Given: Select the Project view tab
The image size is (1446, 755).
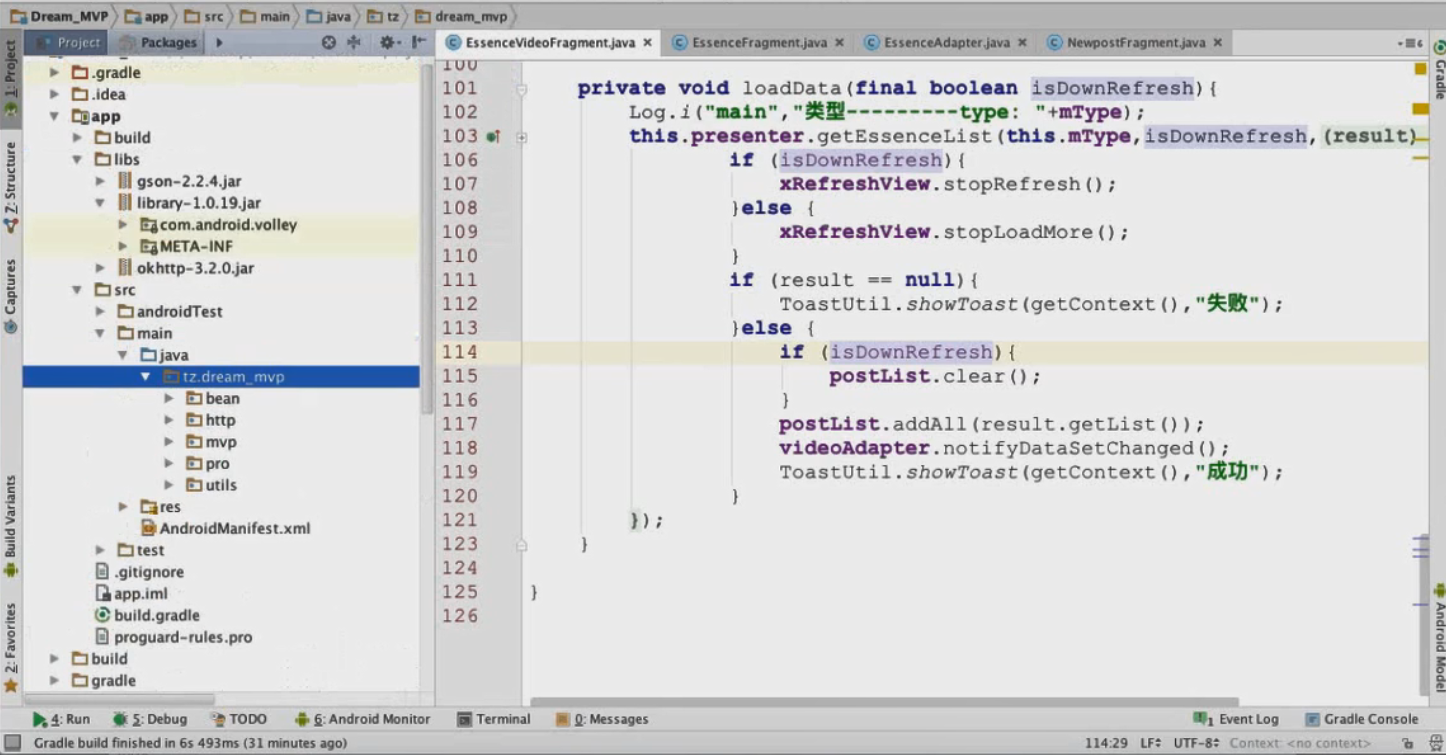Looking at the screenshot, I should click(68, 43).
